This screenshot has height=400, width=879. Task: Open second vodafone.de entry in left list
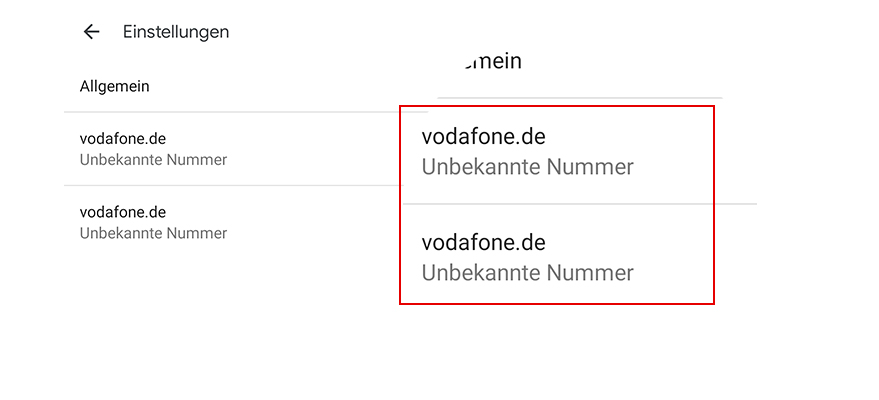point(123,212)
